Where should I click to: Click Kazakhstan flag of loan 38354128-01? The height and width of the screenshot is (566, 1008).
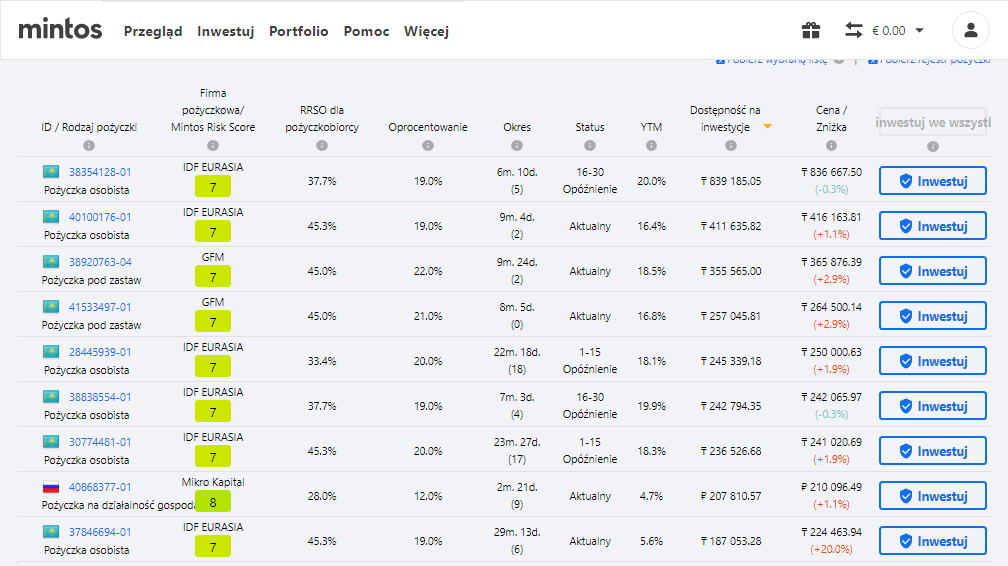[51, 172]
